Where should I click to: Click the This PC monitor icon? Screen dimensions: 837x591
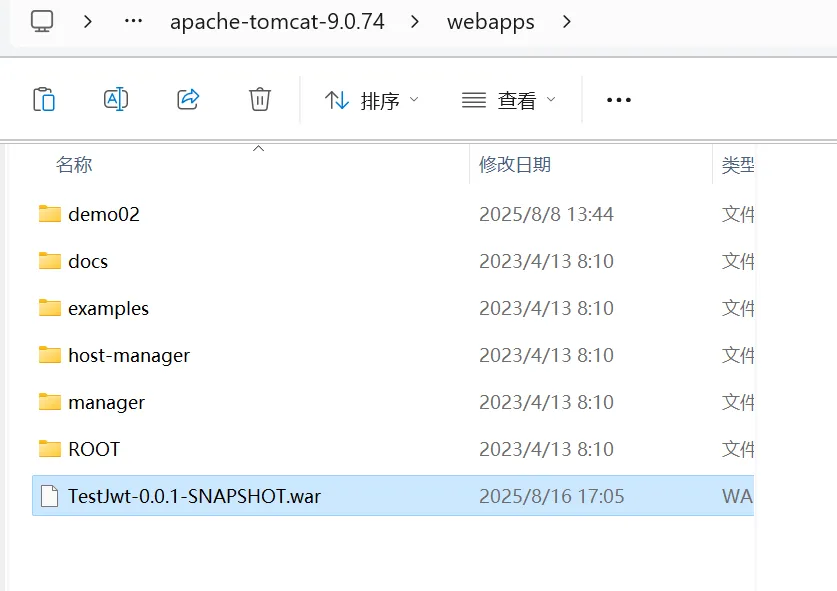click(x=42, y=21)
